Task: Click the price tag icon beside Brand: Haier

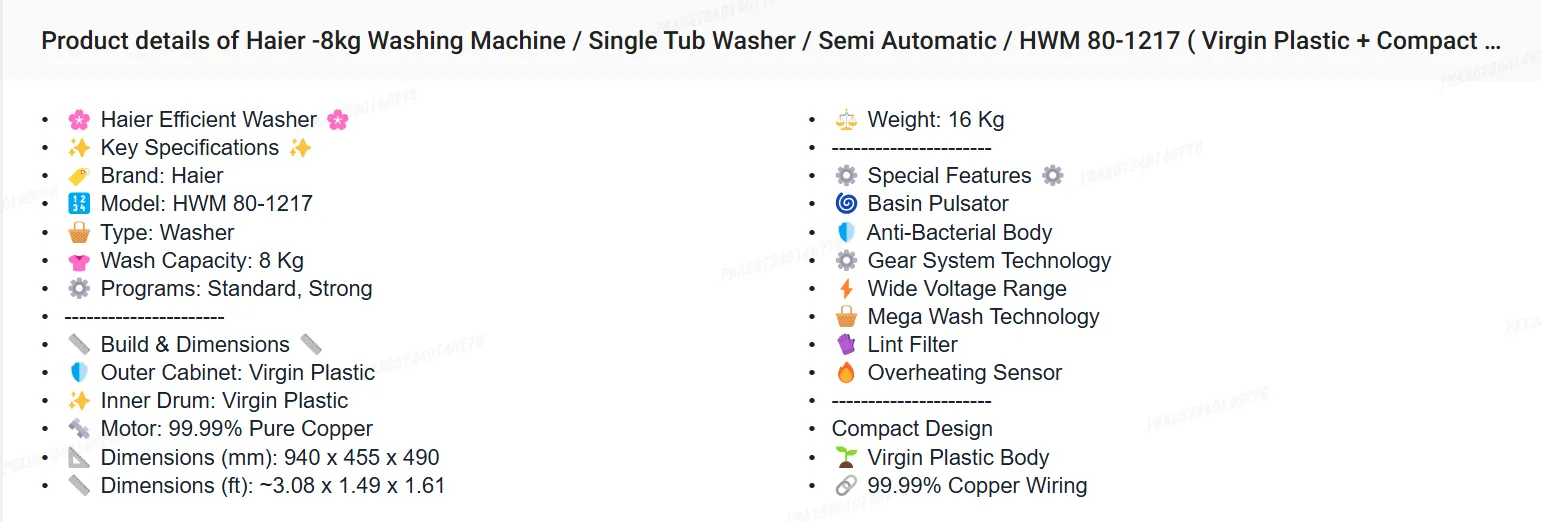Action: click(x=79, y=176)
